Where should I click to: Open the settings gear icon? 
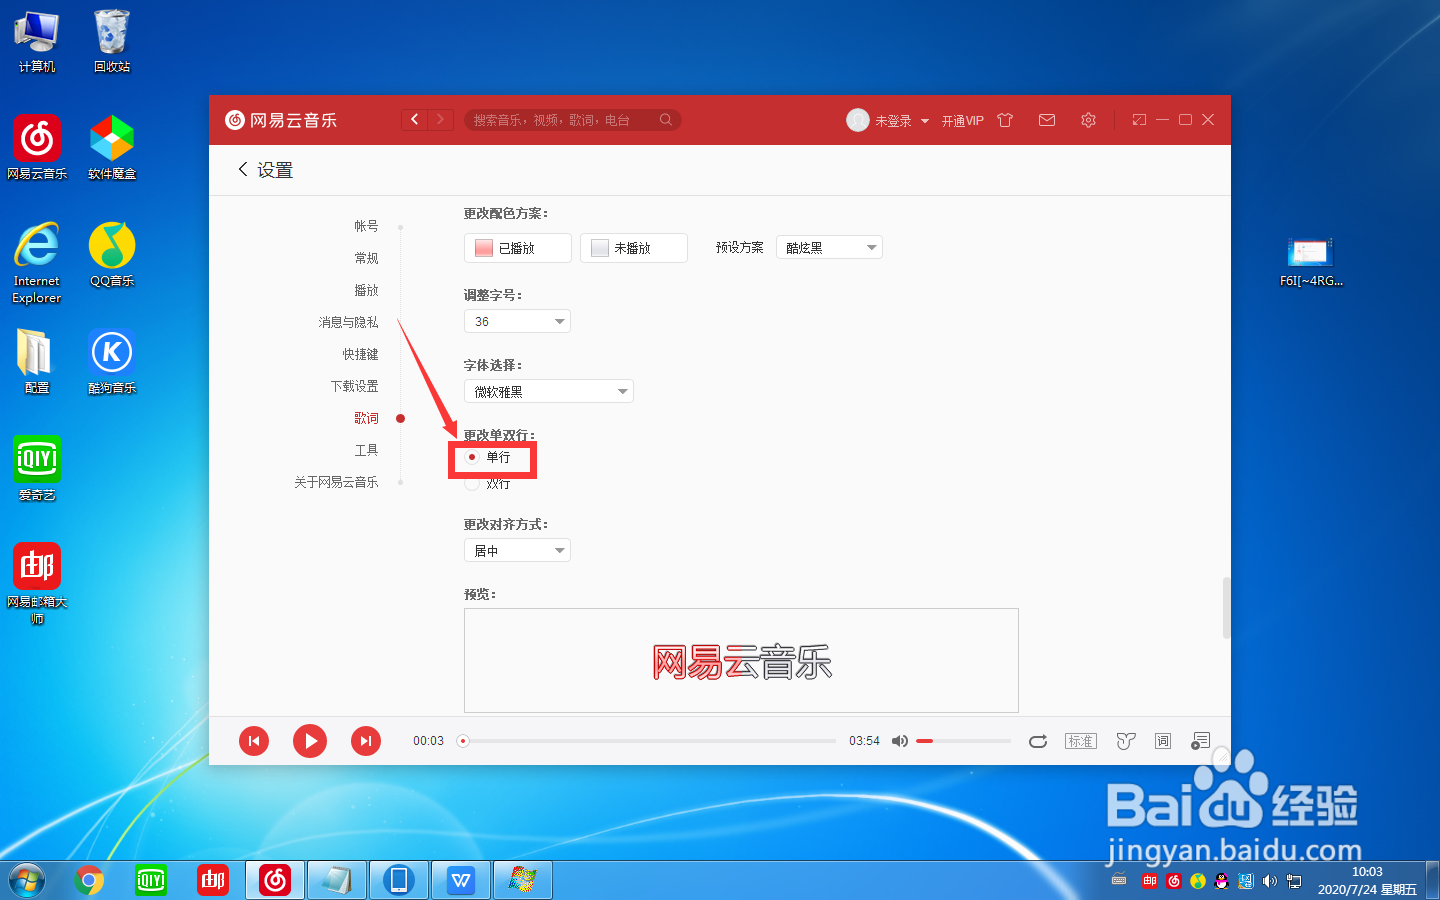1088,119
